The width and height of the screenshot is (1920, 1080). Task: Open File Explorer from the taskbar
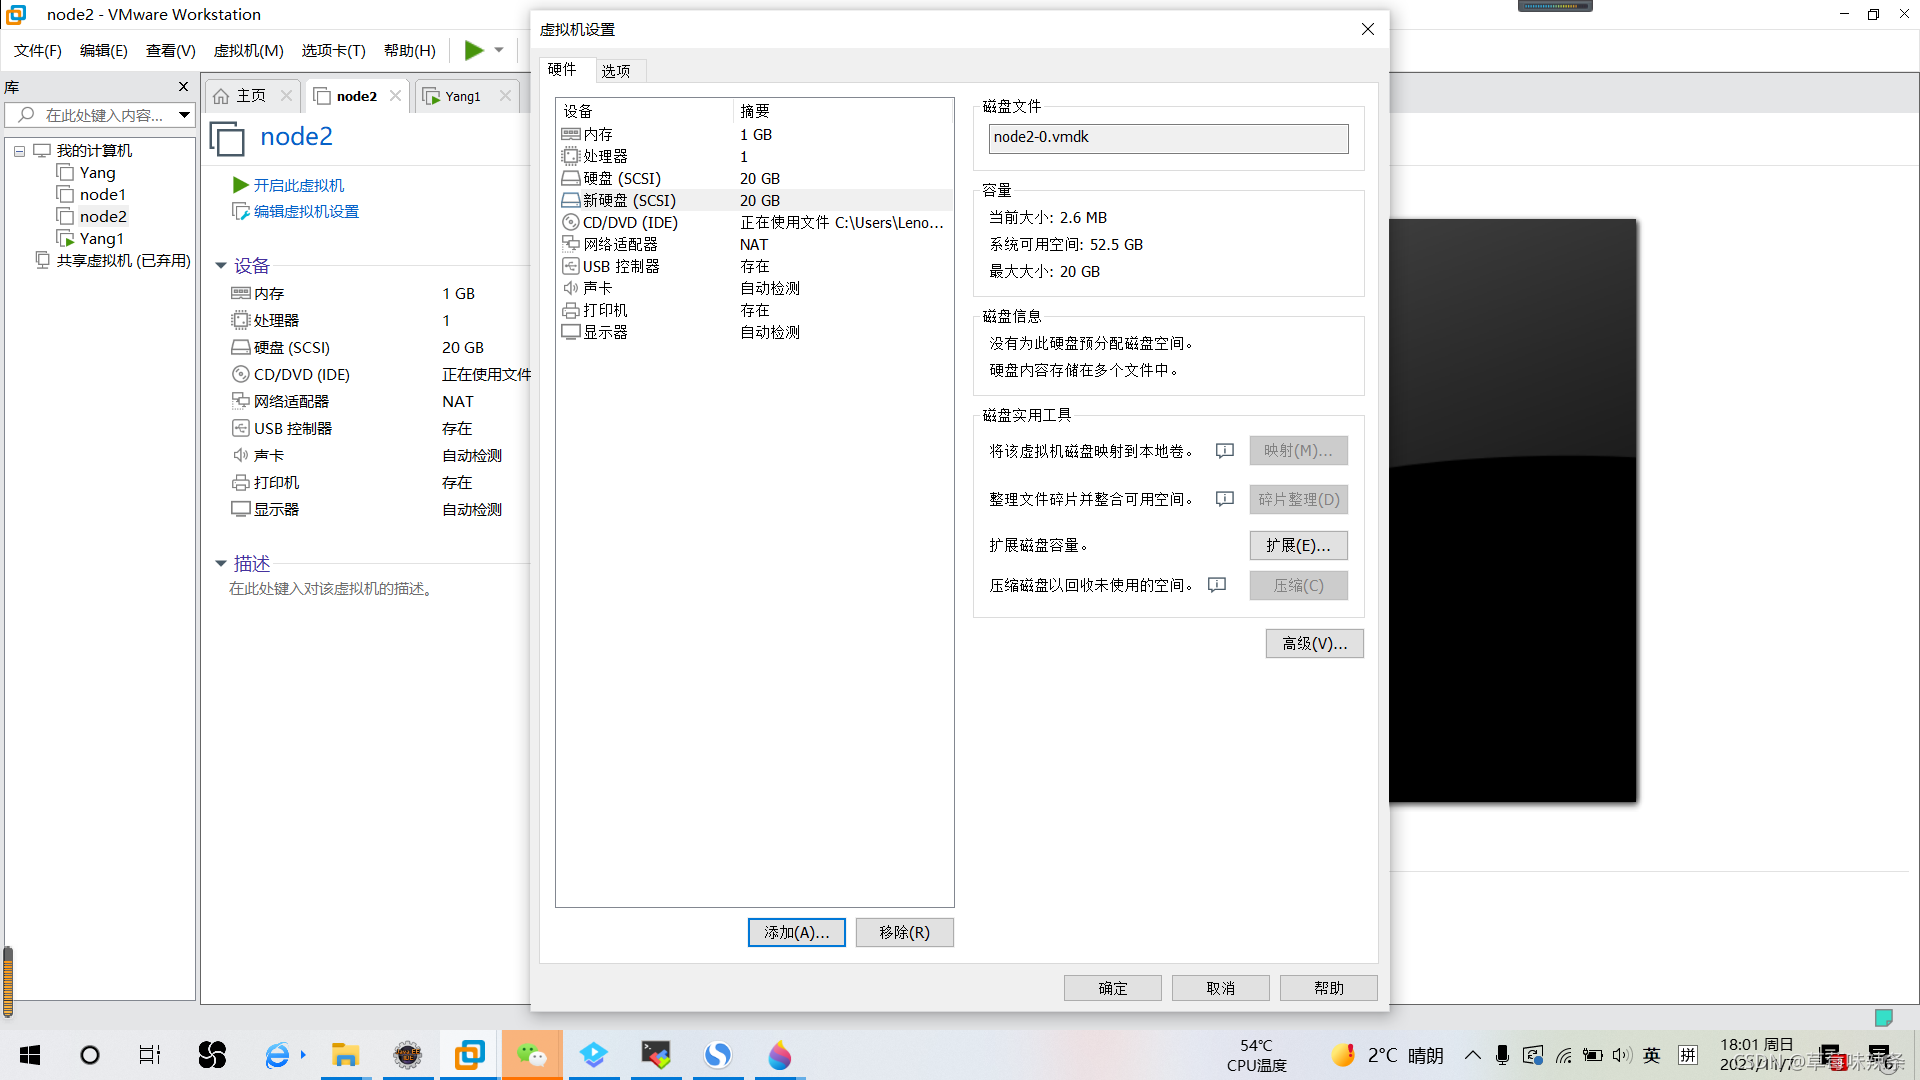345,1055
